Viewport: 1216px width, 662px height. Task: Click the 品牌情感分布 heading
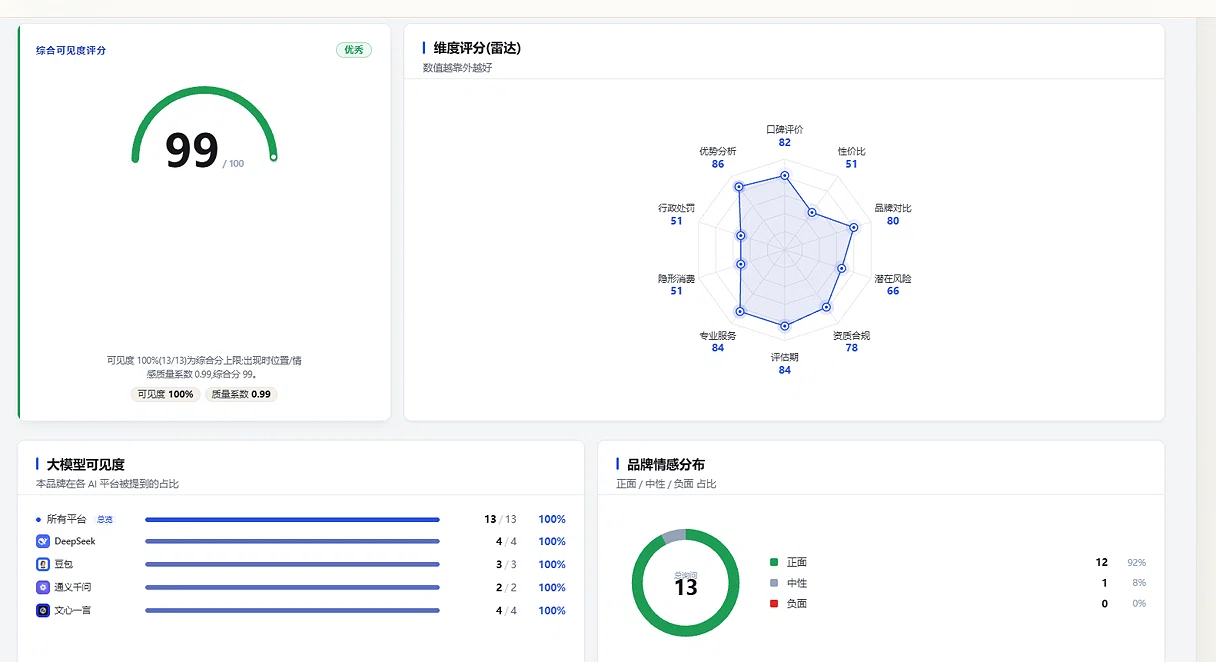tap(666, 464)
